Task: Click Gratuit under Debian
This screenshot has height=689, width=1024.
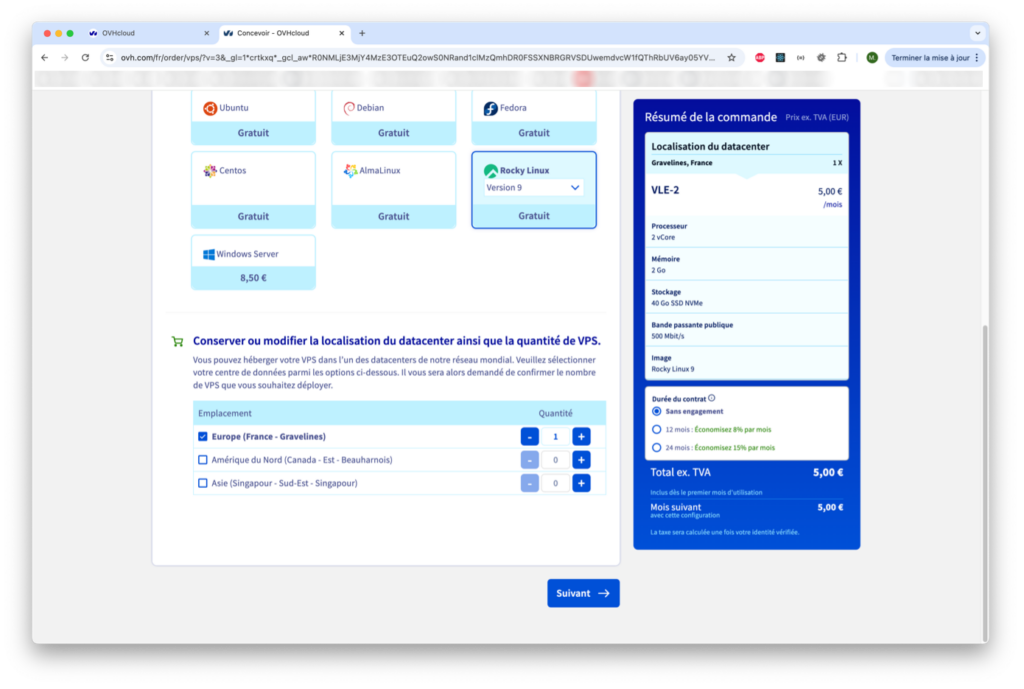Action: (394, 133)
